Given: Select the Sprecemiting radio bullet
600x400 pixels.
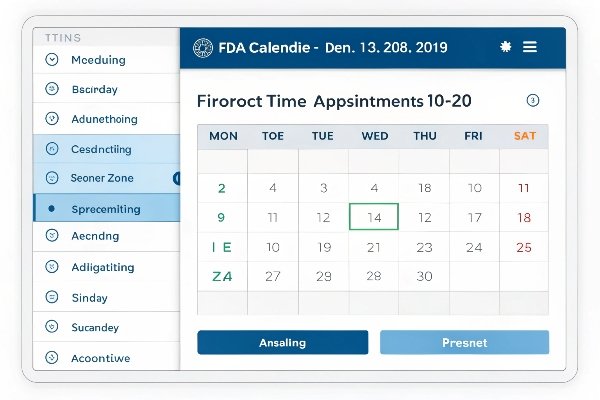Looking at the screenshot, I should click(x=52, y=209).
